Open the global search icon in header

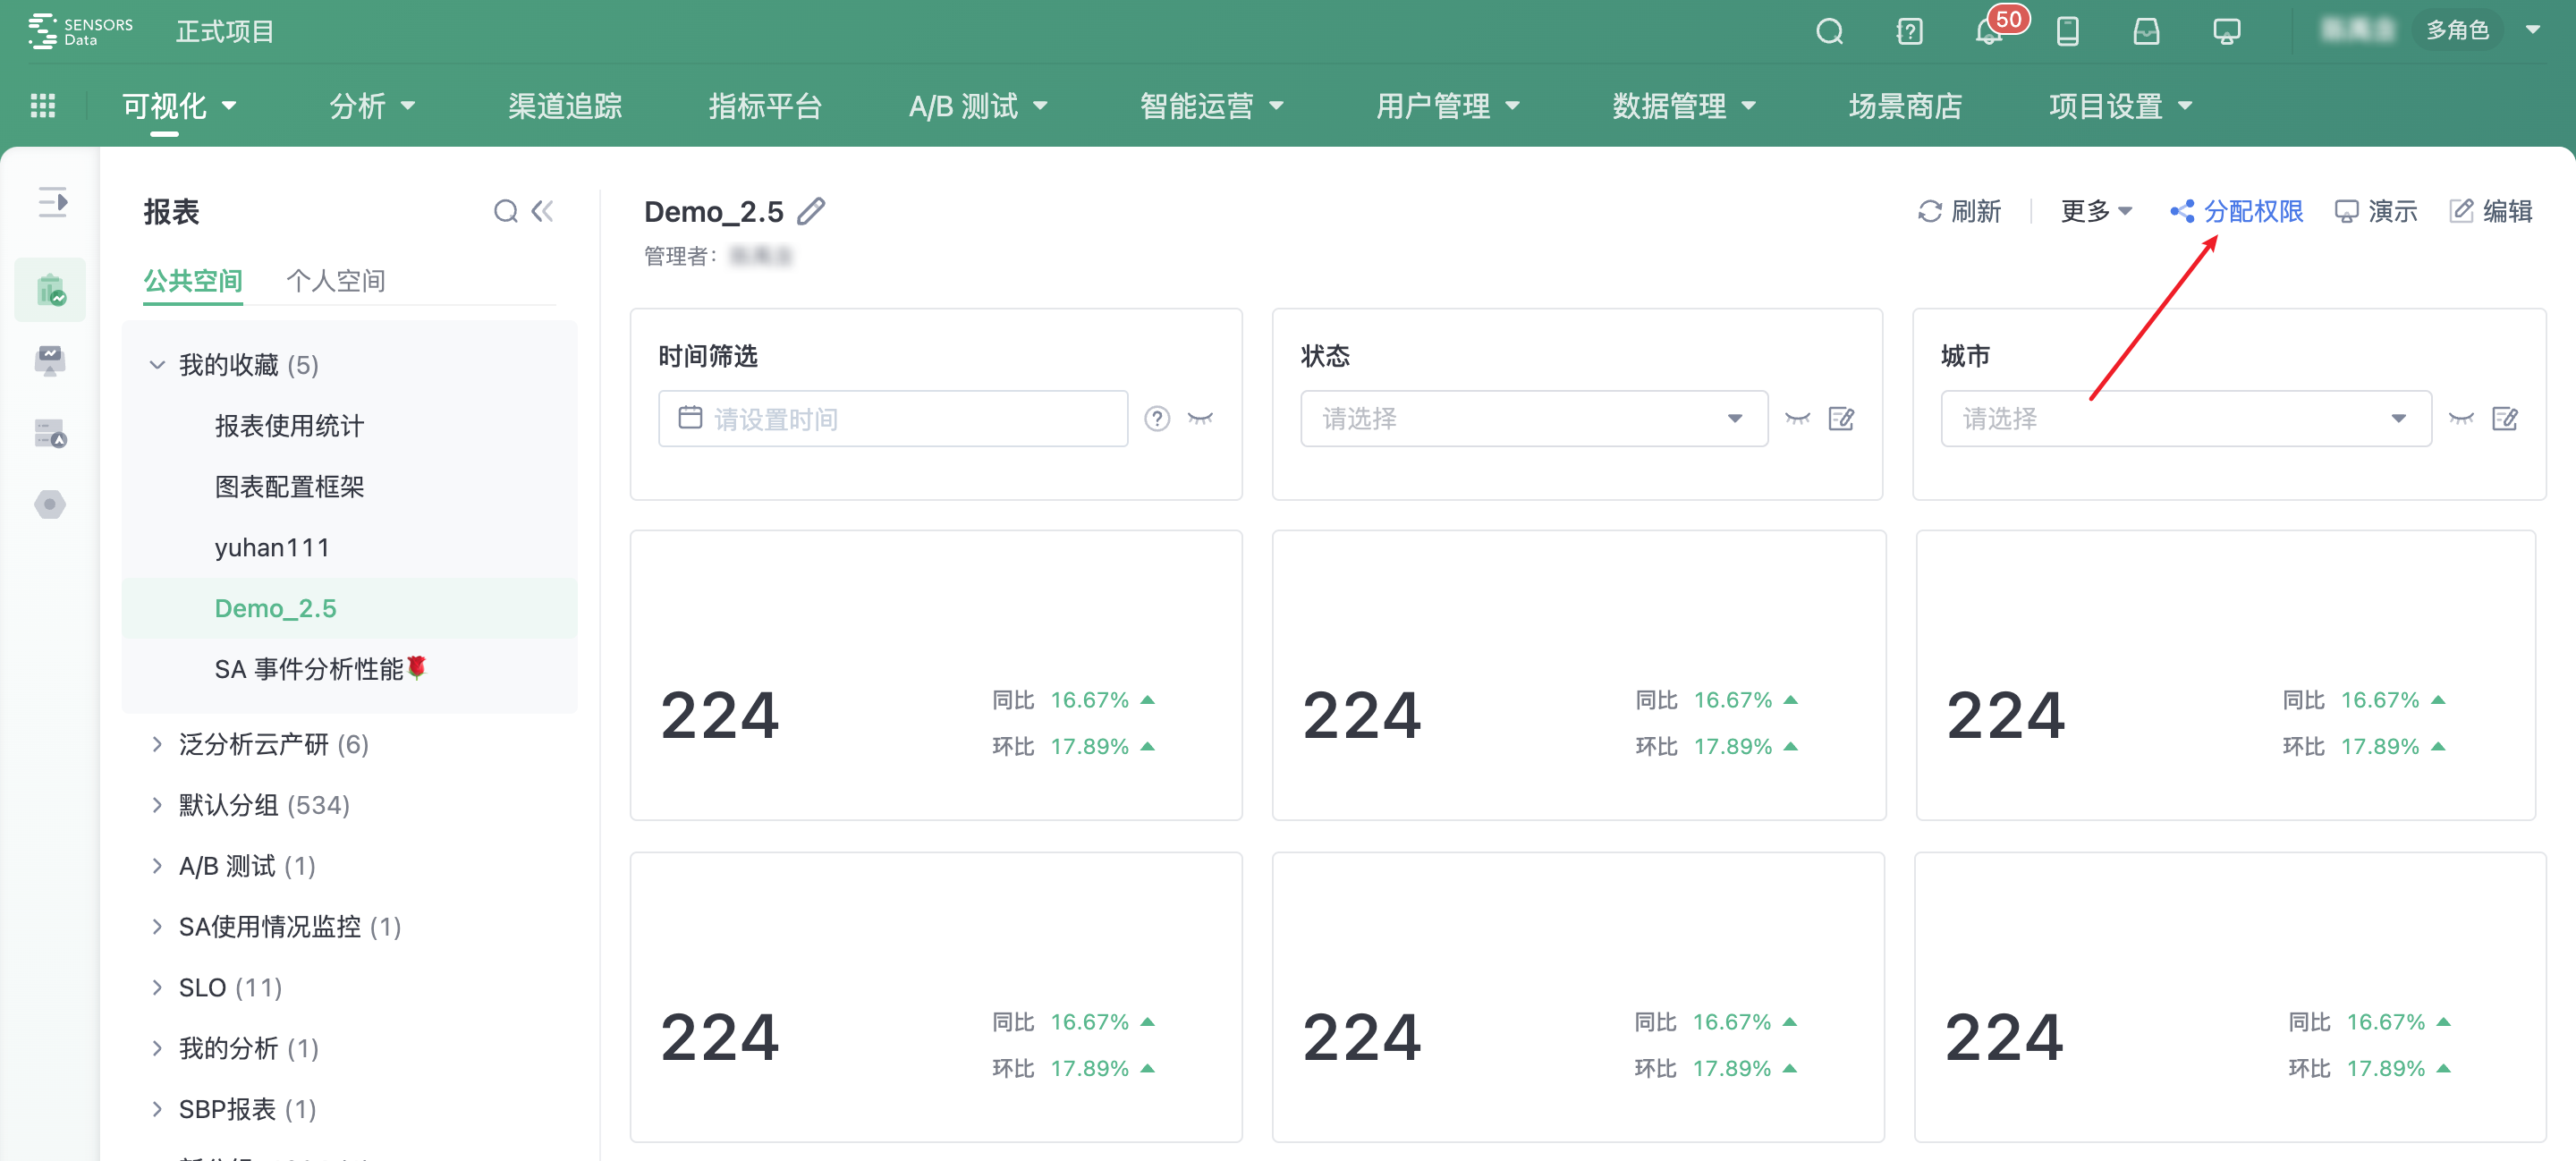(x=1829, y=32)
